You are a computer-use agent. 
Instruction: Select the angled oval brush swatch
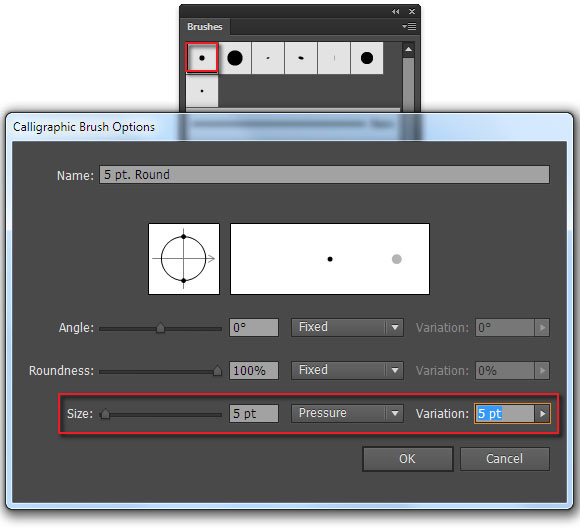point(301,58)
